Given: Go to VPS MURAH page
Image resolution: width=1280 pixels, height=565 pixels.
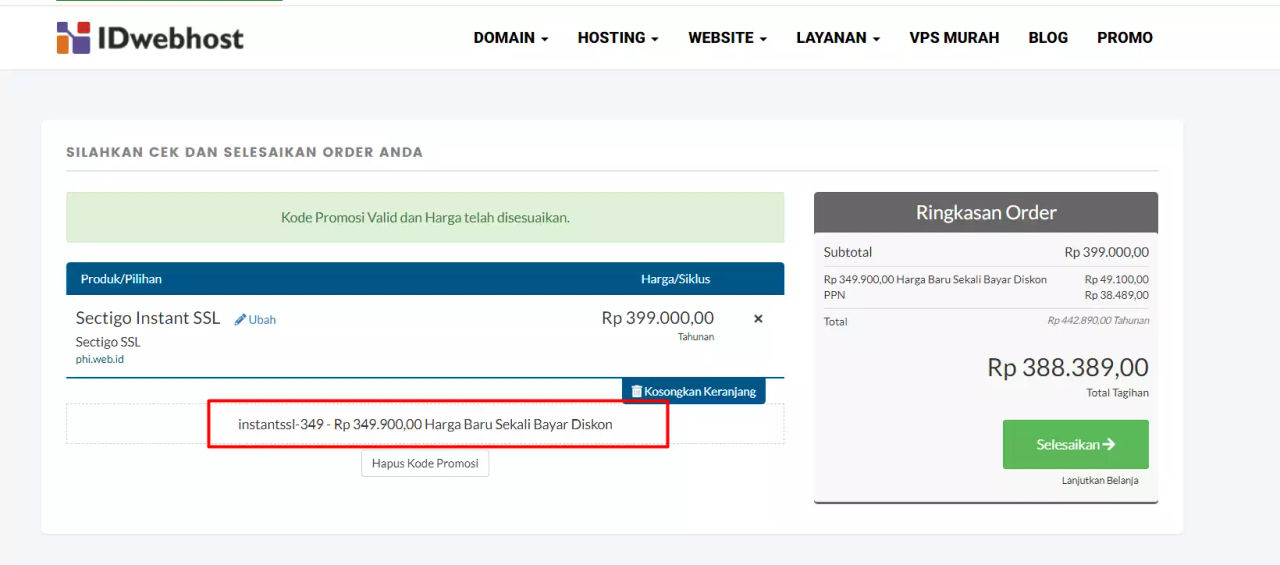Looking at the screenshot, I should [954, 38].
